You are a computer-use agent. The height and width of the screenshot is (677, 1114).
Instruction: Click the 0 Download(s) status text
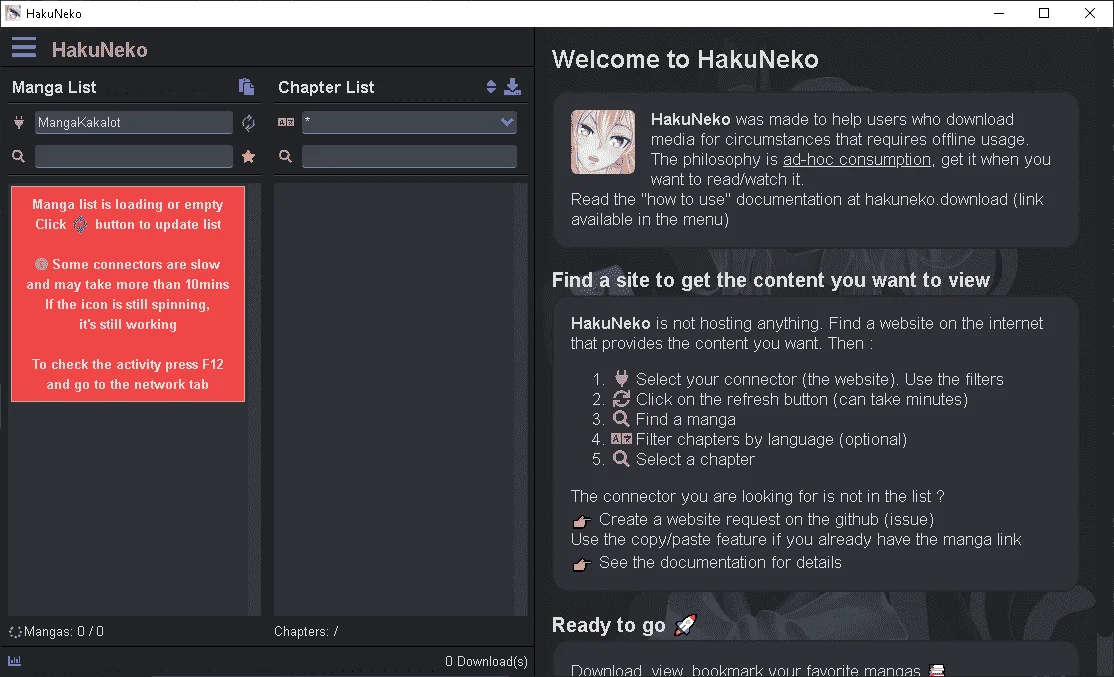tap(486, 661)
